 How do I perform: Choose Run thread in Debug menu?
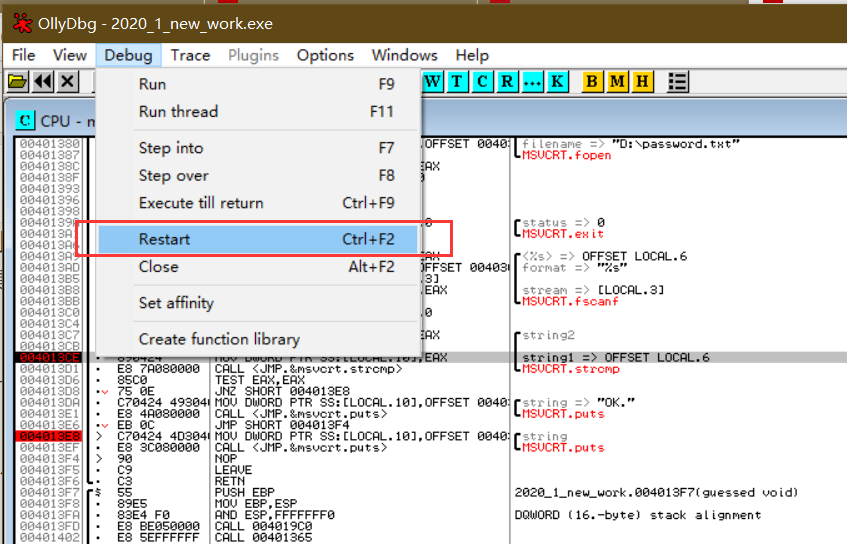point(258,112)
